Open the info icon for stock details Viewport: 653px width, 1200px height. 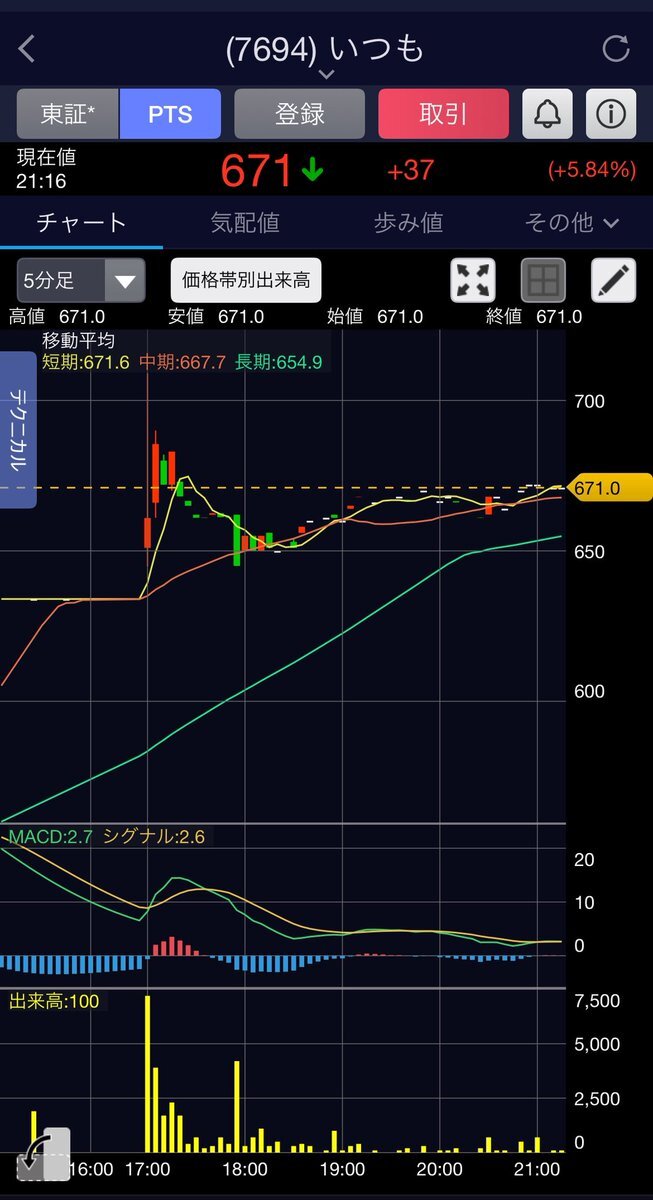coord(611,113)
